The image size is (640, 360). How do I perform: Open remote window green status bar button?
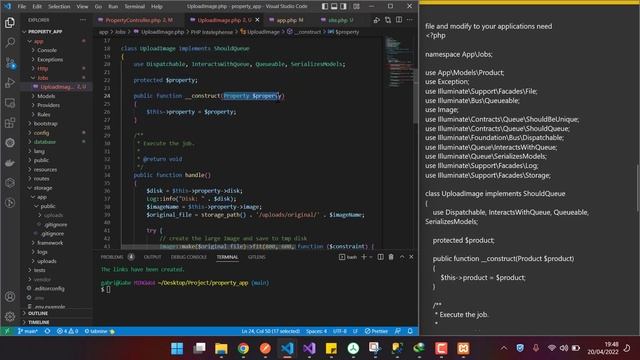click(7, 331)
